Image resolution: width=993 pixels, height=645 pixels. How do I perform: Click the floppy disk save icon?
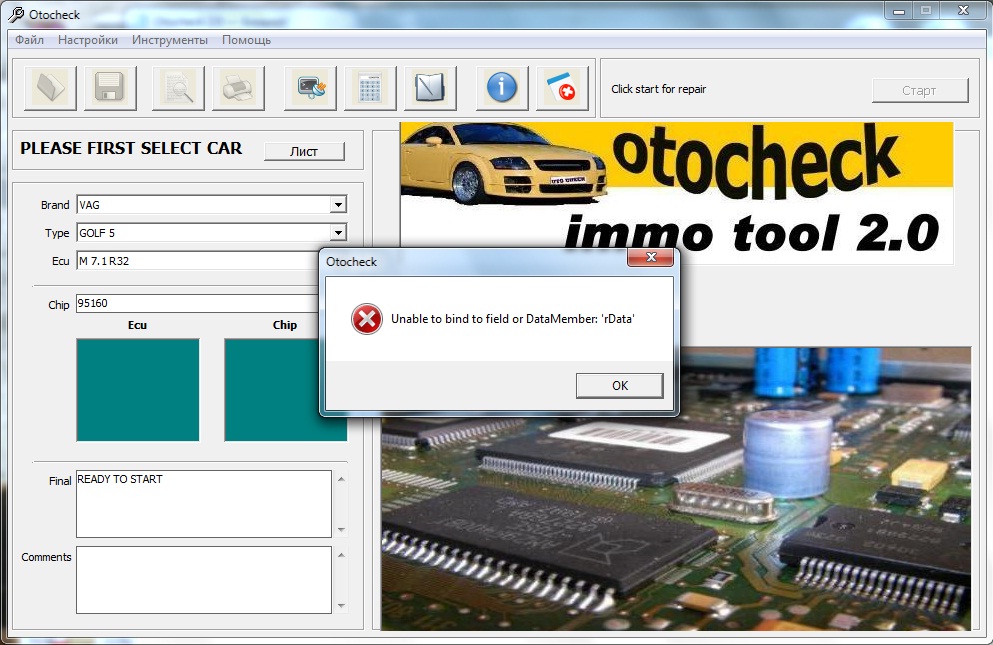coord(110,88)
